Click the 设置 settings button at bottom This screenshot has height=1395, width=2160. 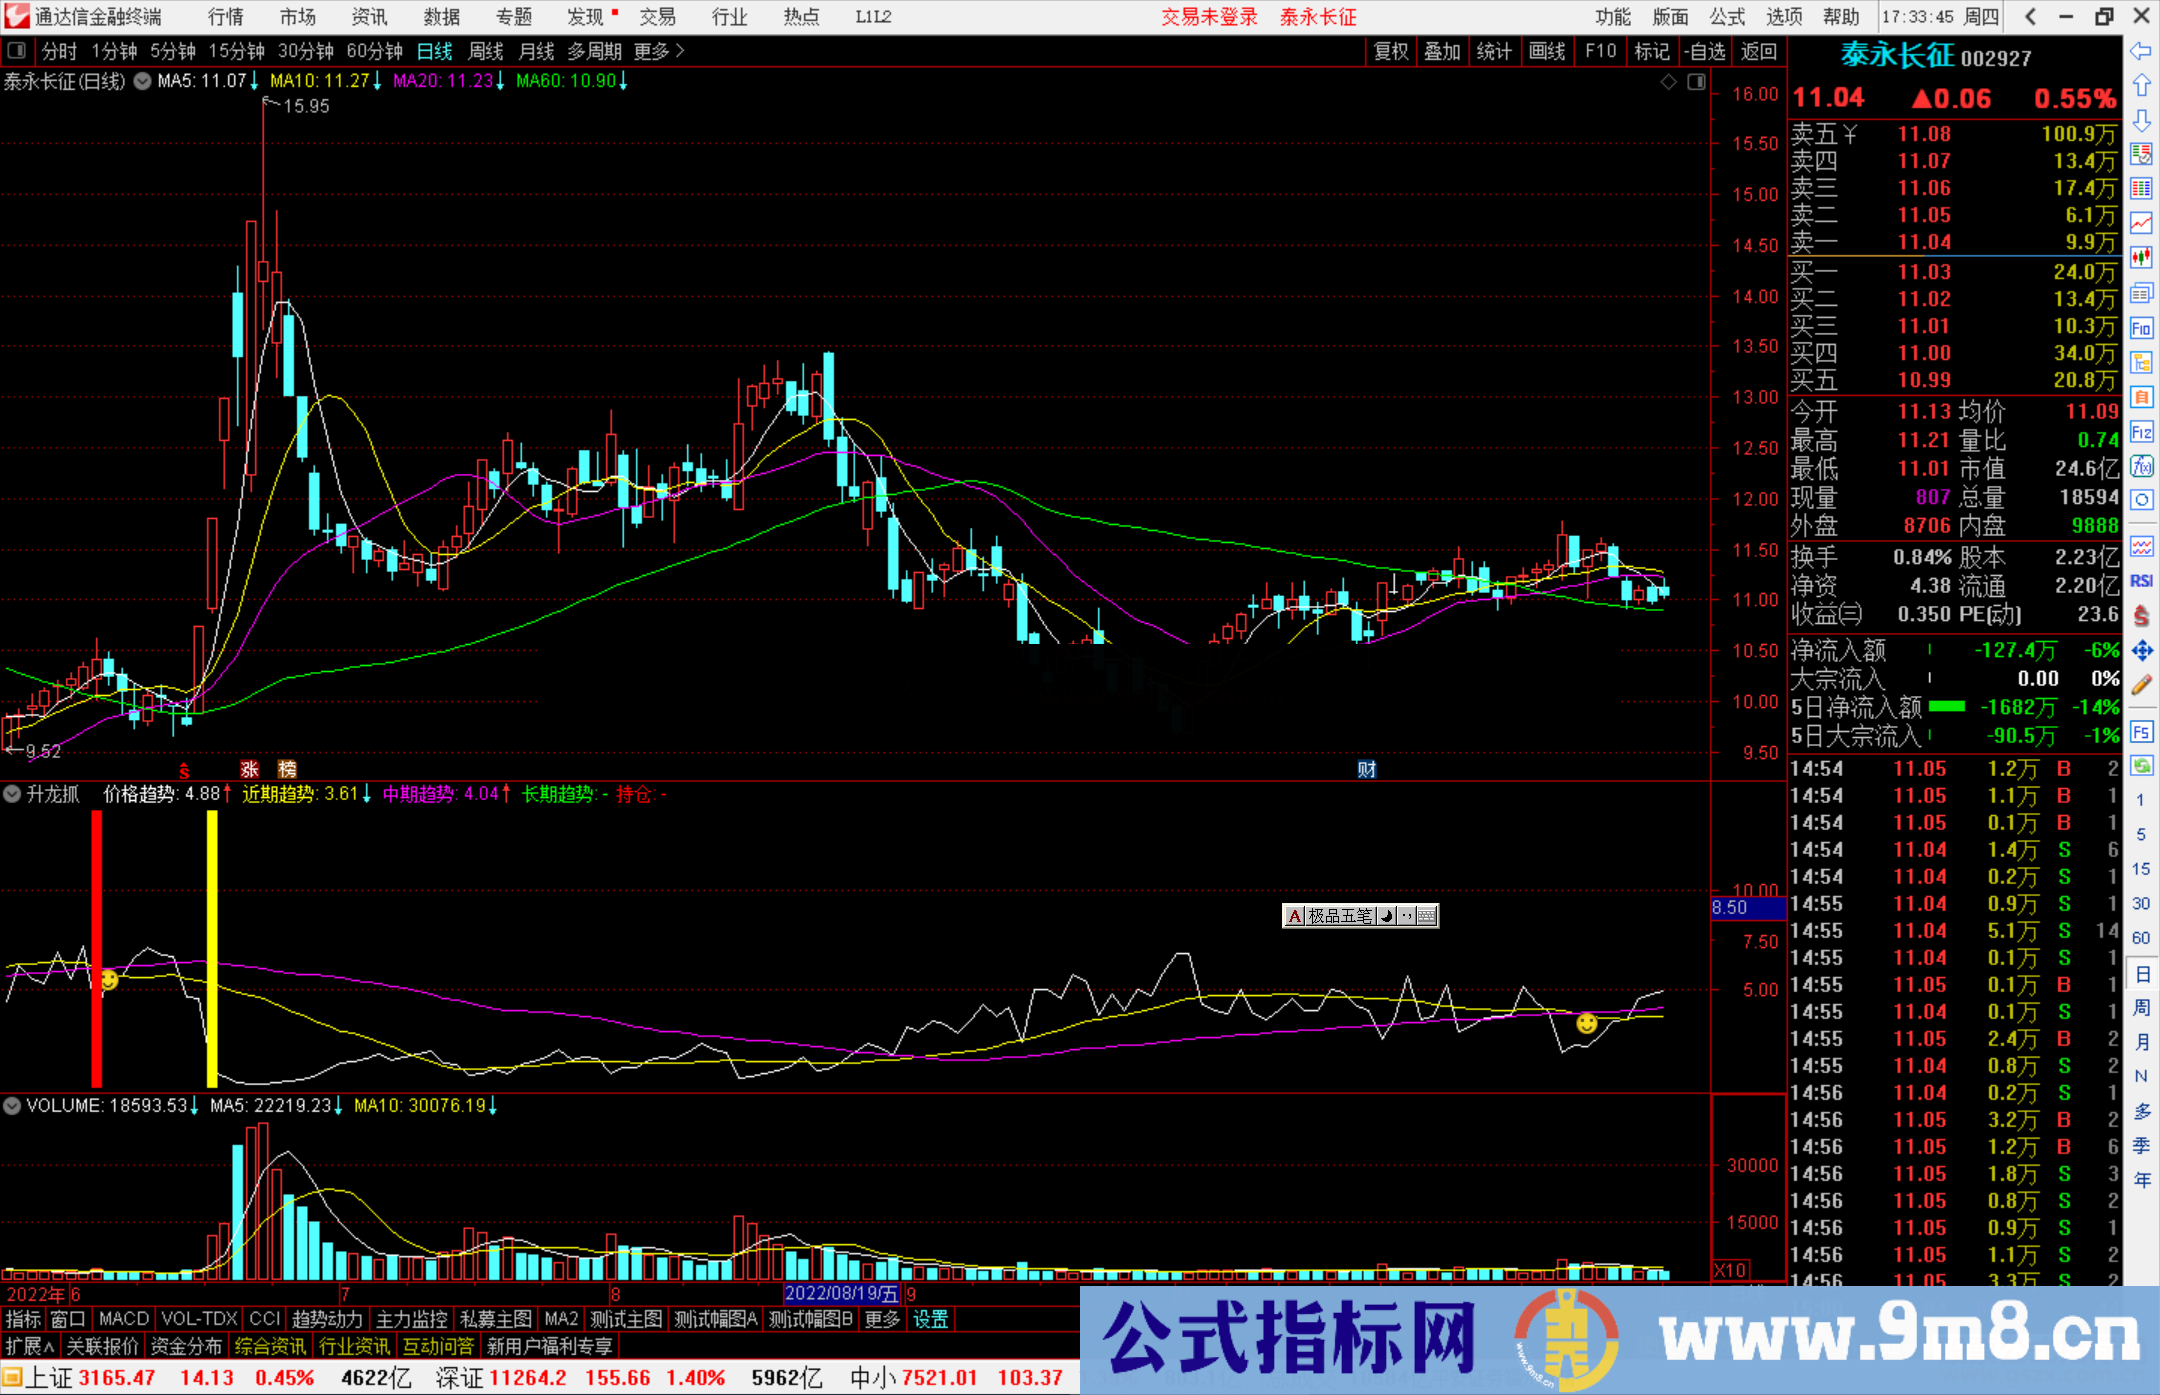click(x=930, y=1319)
